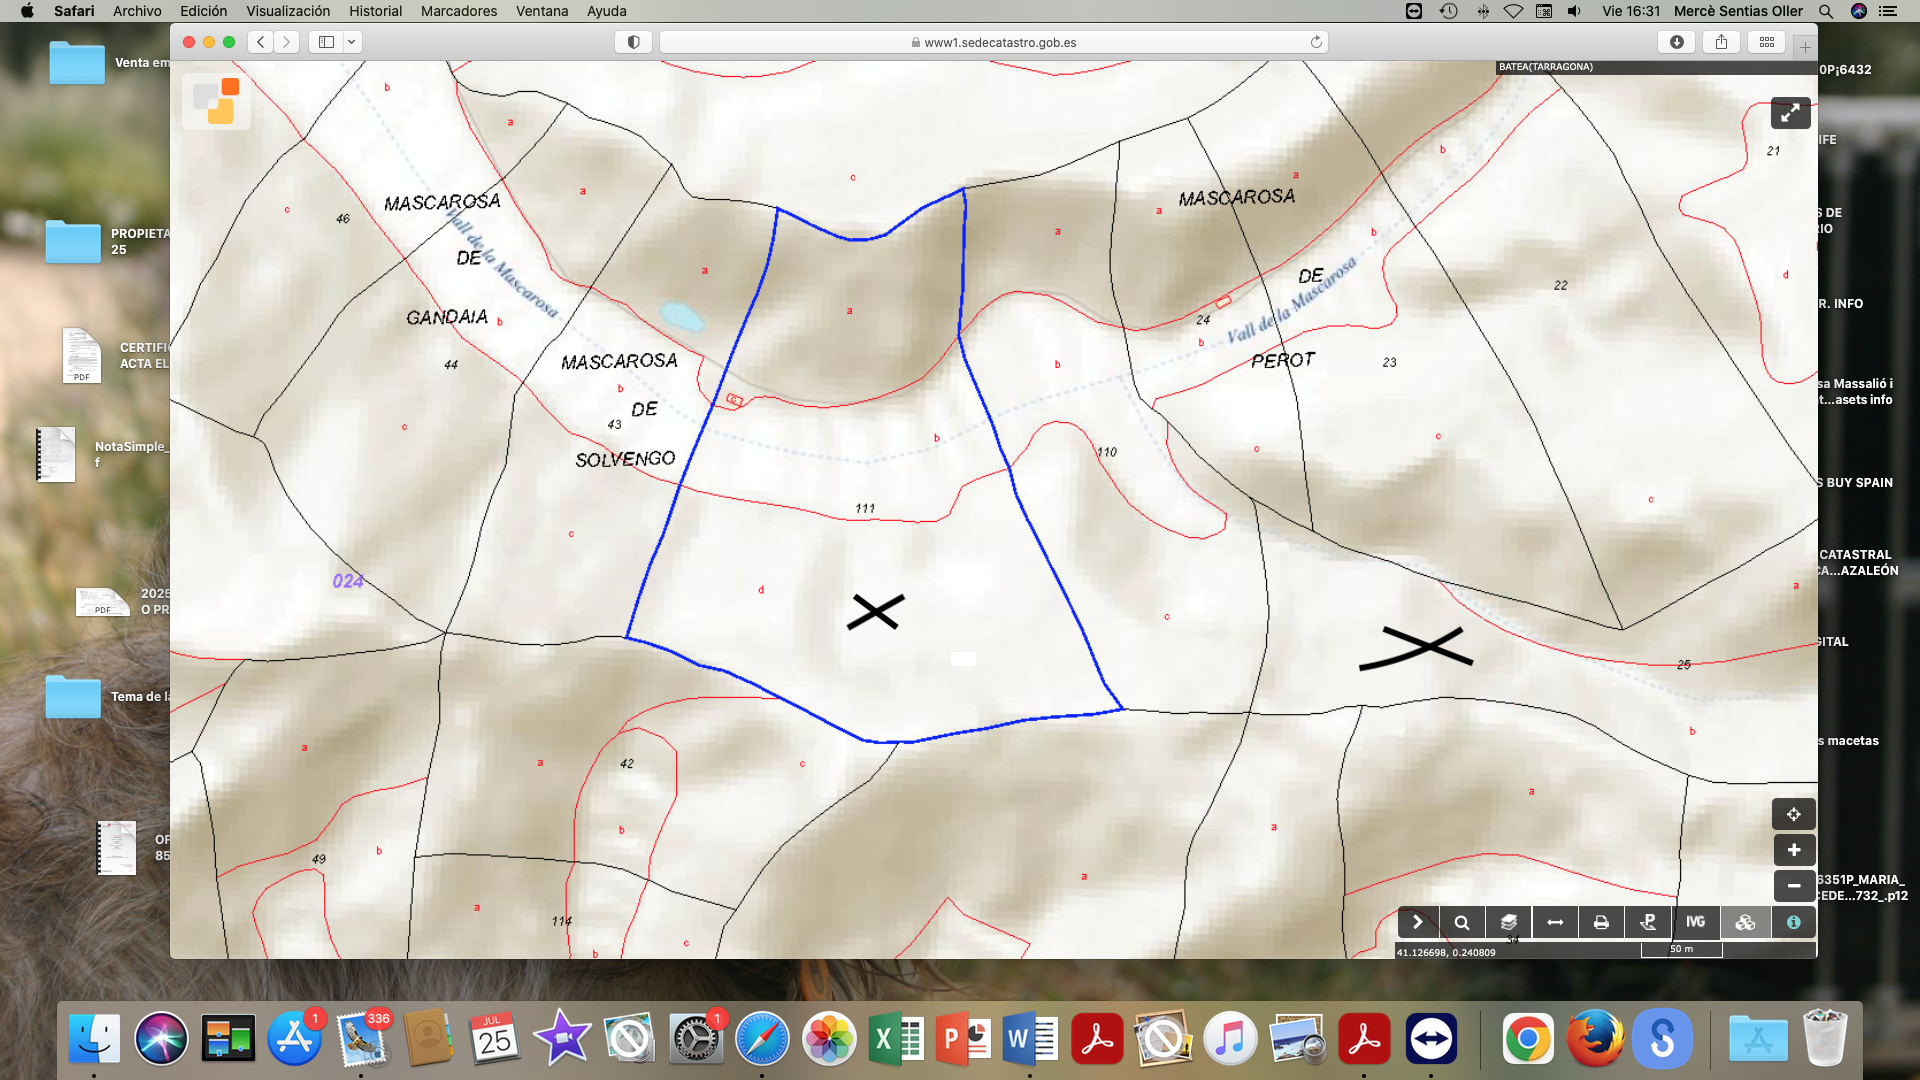Viewport: 1920px width, 1080px height.
Task: Print the cadastral map
Action: (1601, 922)
